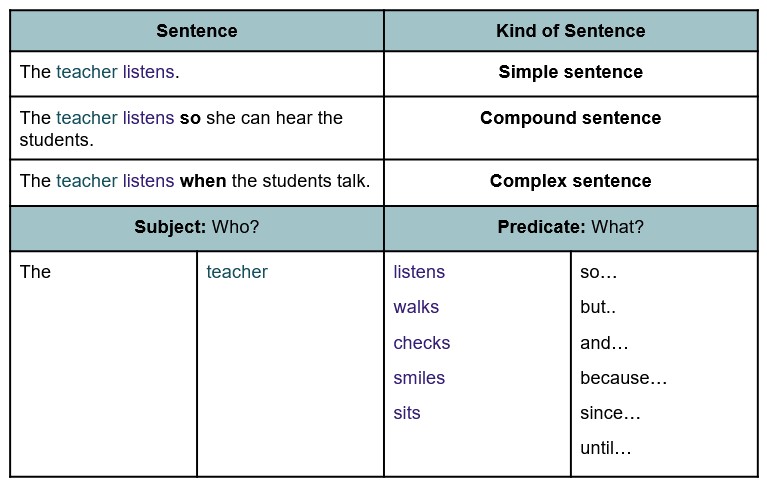Image resolution: width=767 pixels, height=483 pixels.
Task: Select the verb "smiles" in the predicate list
Action: [419, 378]
